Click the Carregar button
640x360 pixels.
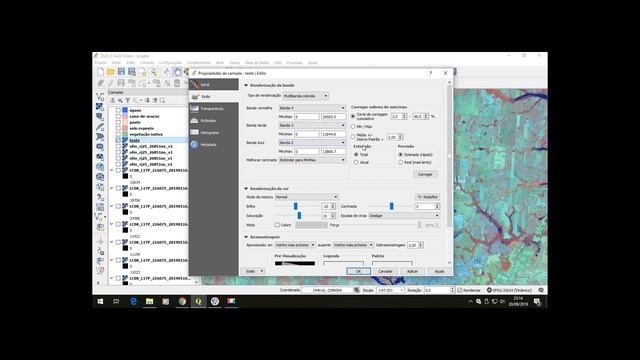[425, 174]
